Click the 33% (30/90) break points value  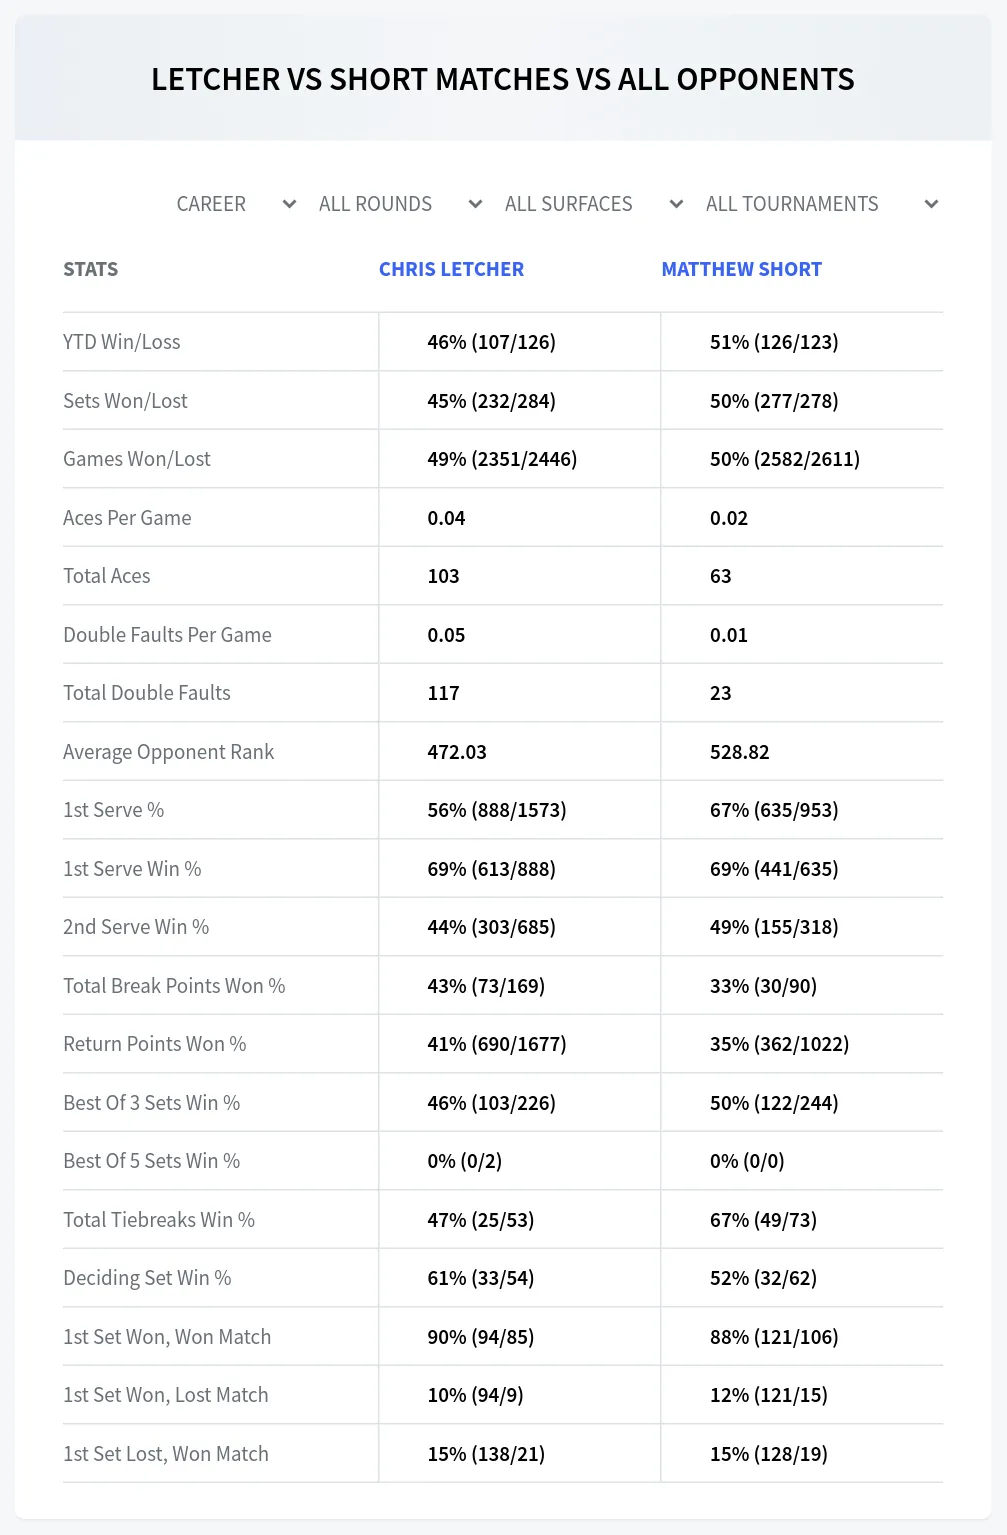point(763,986)
